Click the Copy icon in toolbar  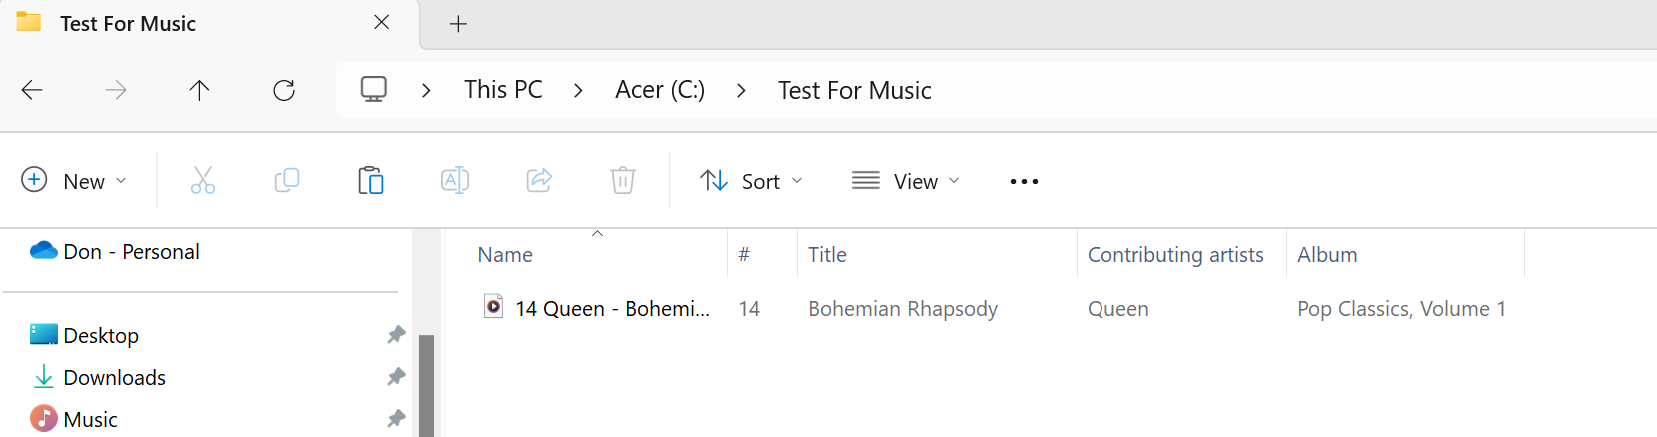point(287,181)
